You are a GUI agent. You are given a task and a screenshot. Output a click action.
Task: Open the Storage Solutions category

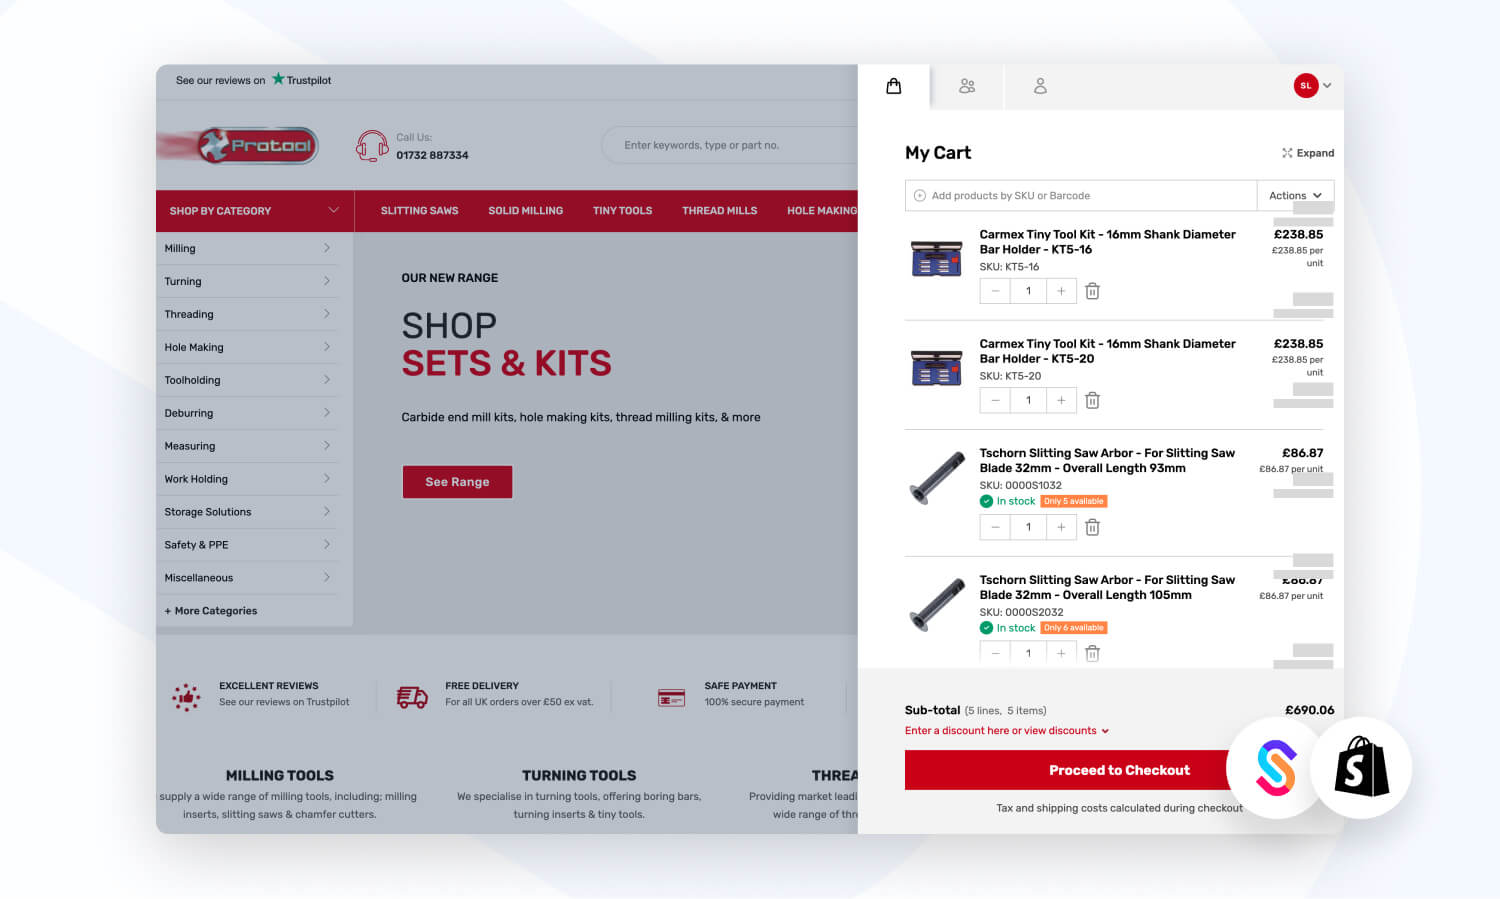point(247,512)
